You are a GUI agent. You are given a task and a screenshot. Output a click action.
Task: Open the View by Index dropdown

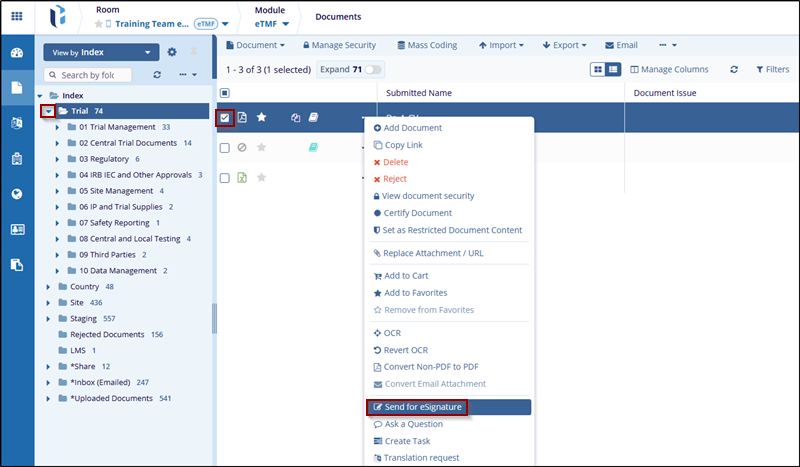[x=101, y=52]
